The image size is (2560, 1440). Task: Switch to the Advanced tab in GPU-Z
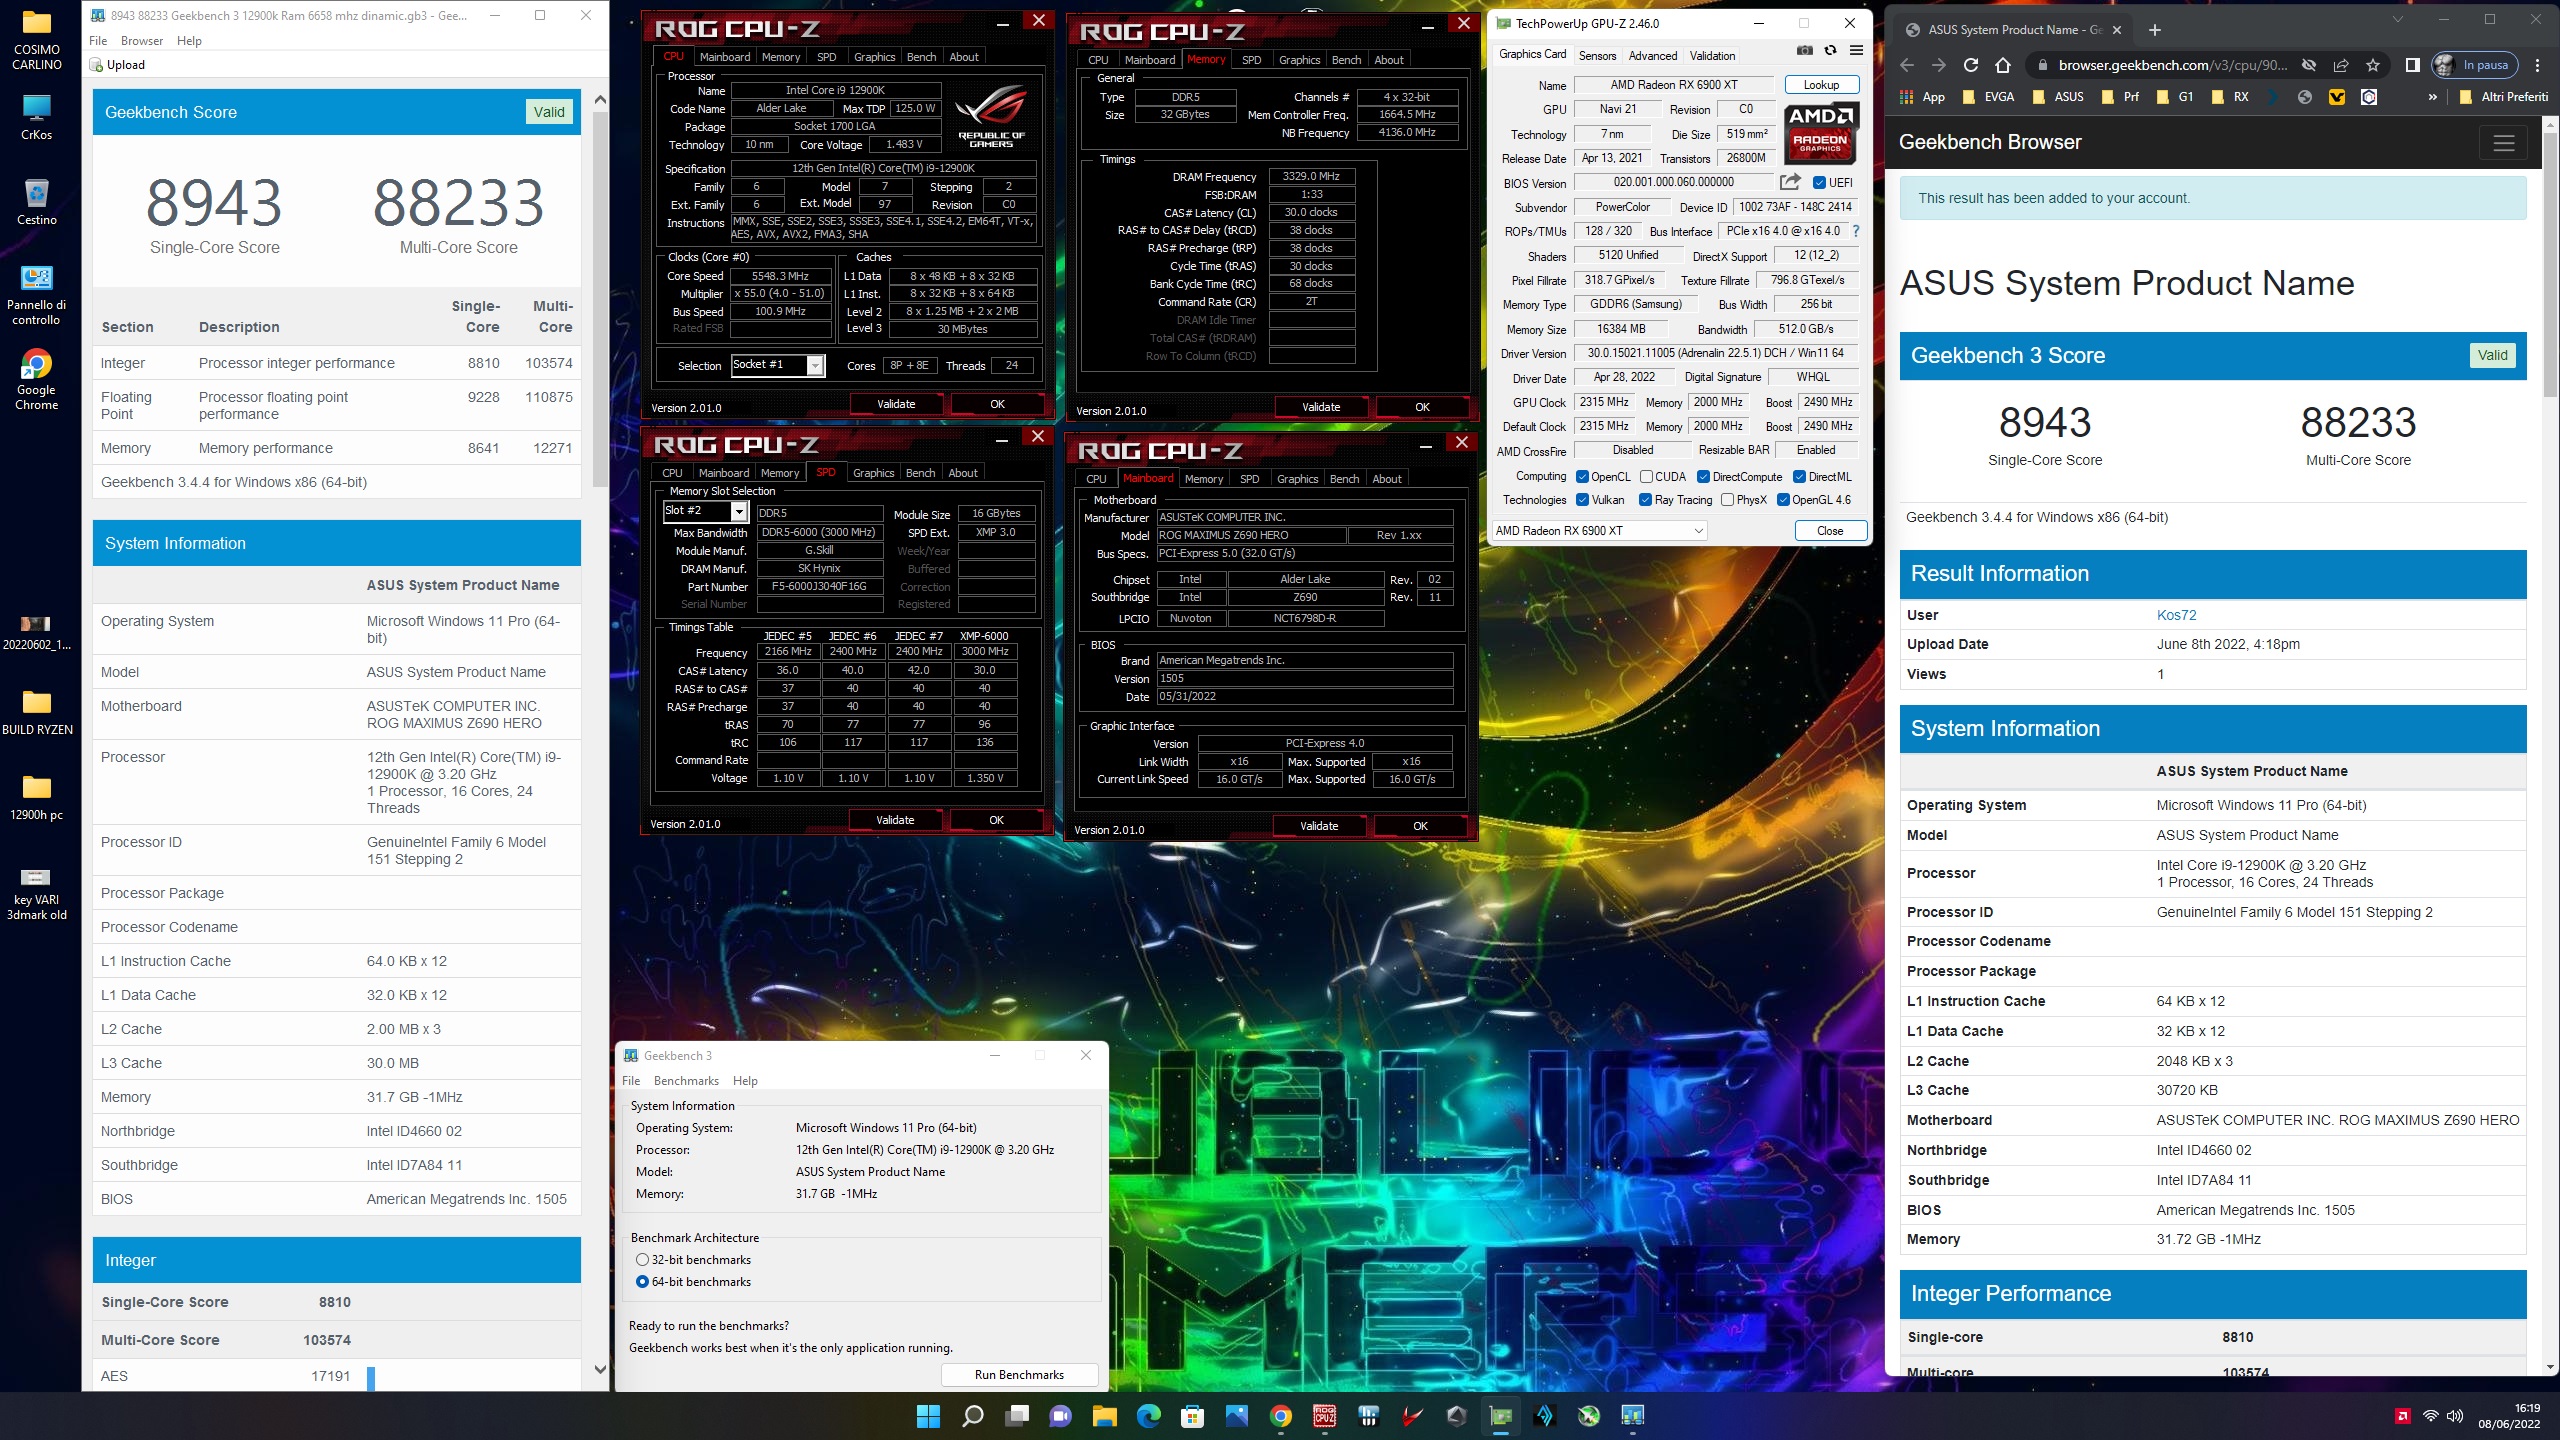[x=1653, y=56]
